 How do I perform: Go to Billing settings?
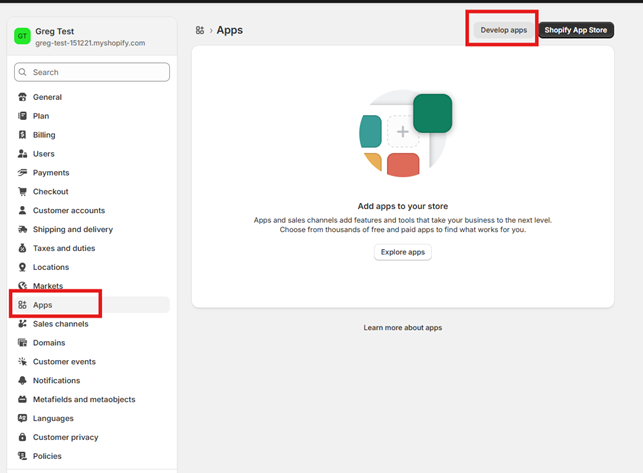point(92,135)
